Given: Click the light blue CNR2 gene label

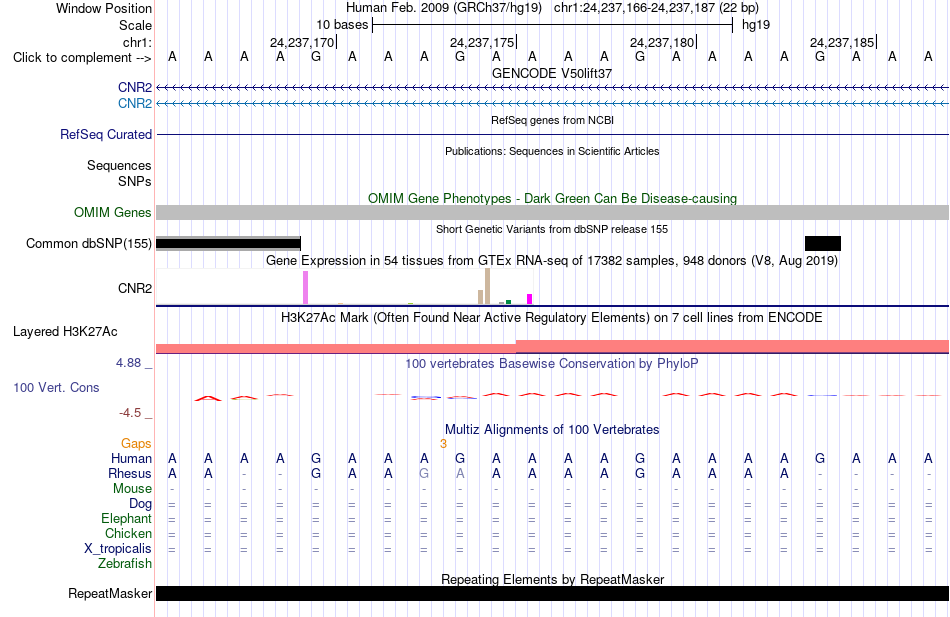Looking at the screenshot, I should click(135, 104).
